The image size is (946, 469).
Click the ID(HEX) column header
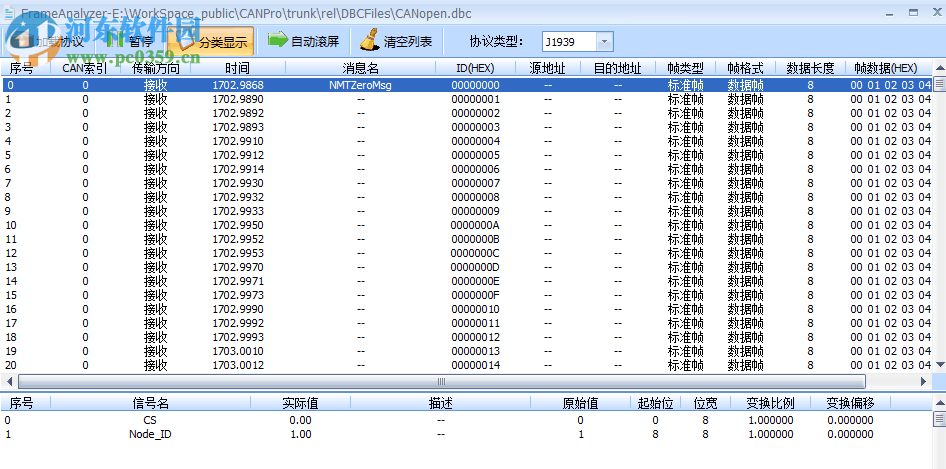[475, 68]
